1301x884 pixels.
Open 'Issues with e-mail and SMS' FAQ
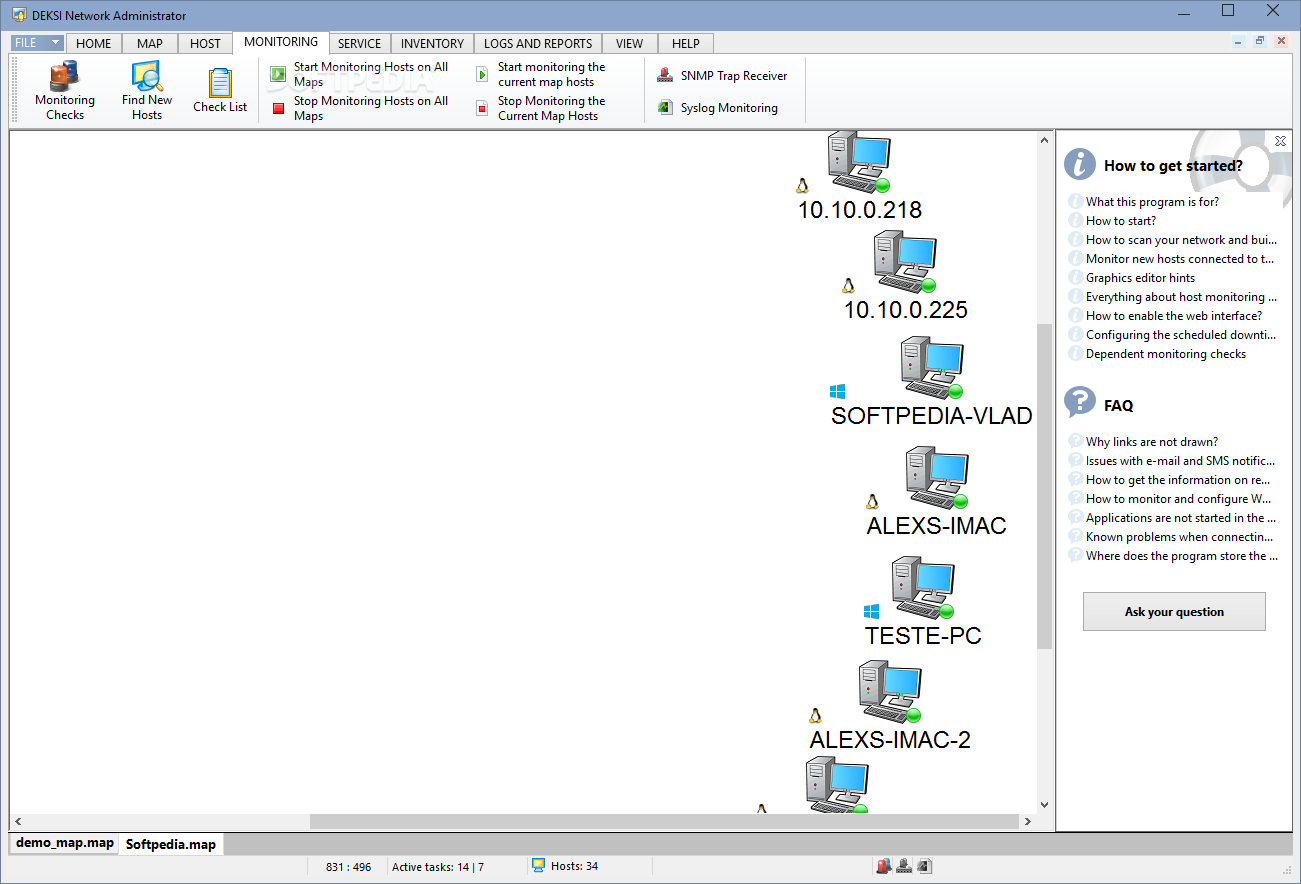click(x=1181, y=460)
